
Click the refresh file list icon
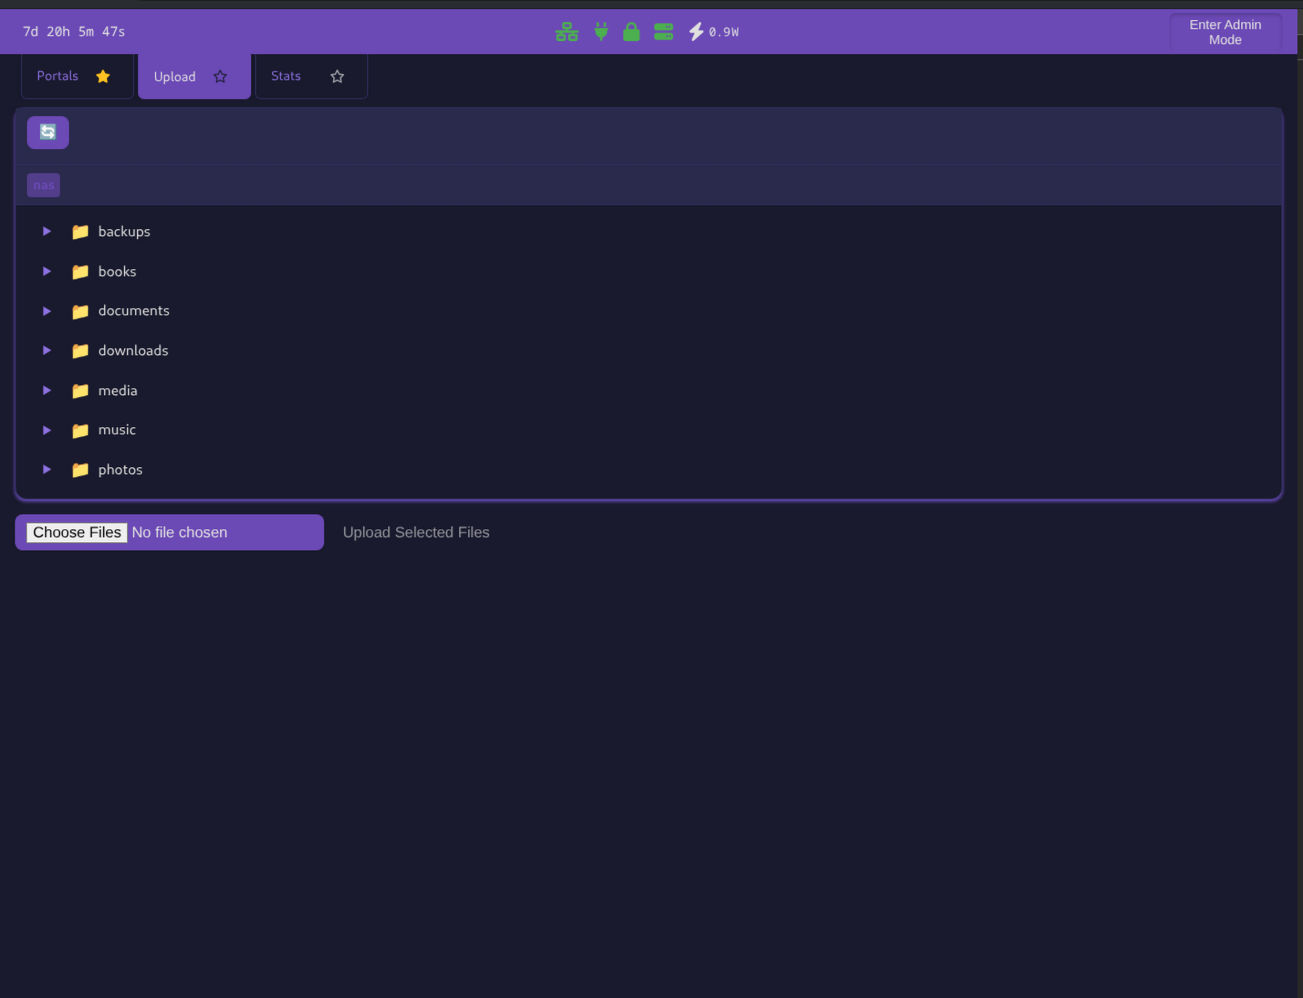coord(48,132)
